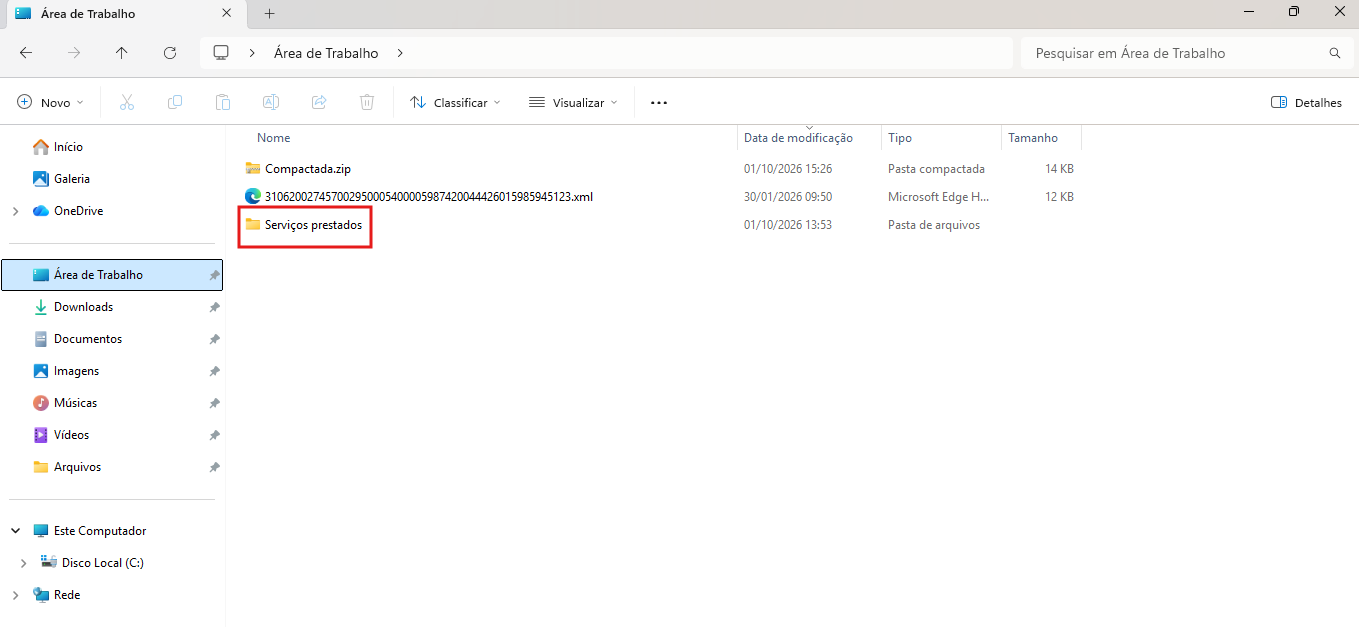1359x627 pixels.
Task: Open the three-dots more options menu
Action: pos(659,102)
